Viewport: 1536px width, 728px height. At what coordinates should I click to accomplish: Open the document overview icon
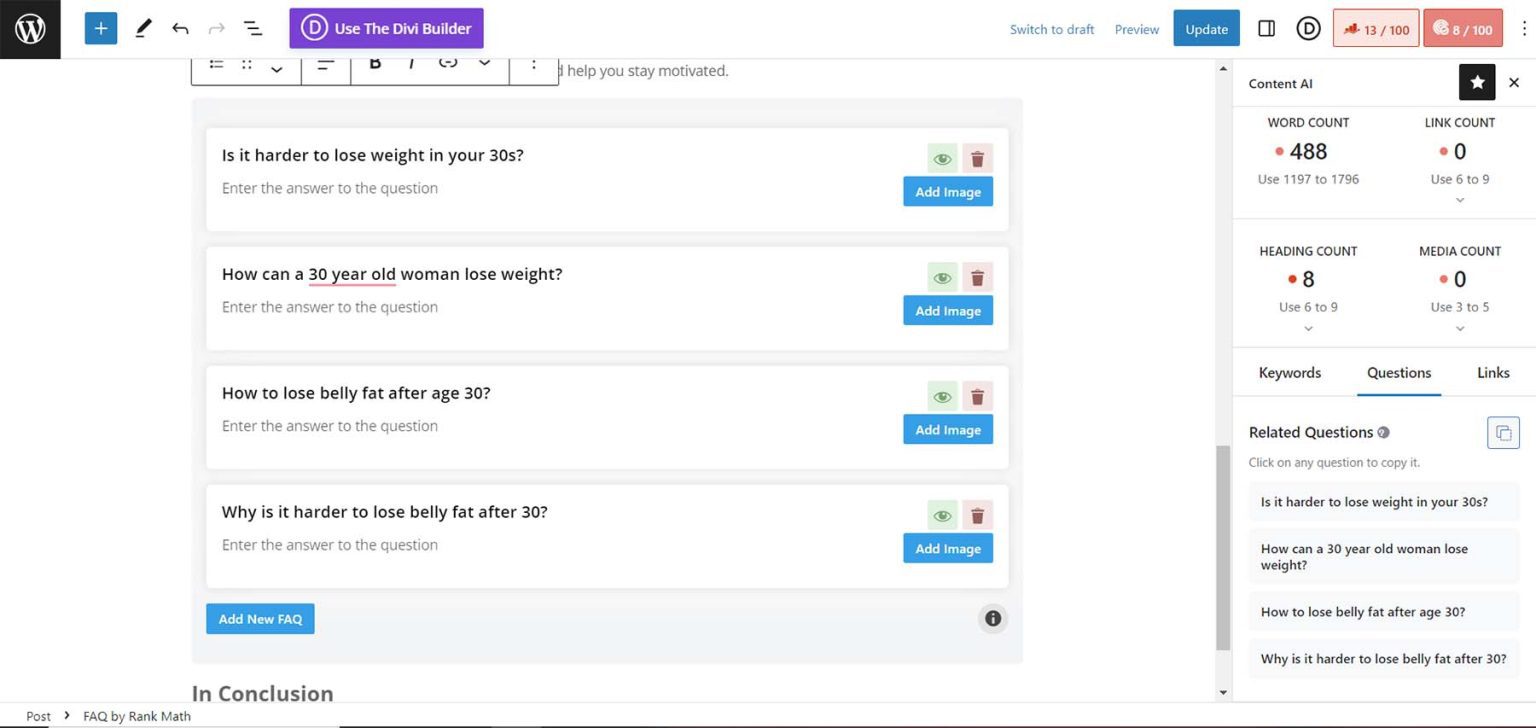point(253,28)
